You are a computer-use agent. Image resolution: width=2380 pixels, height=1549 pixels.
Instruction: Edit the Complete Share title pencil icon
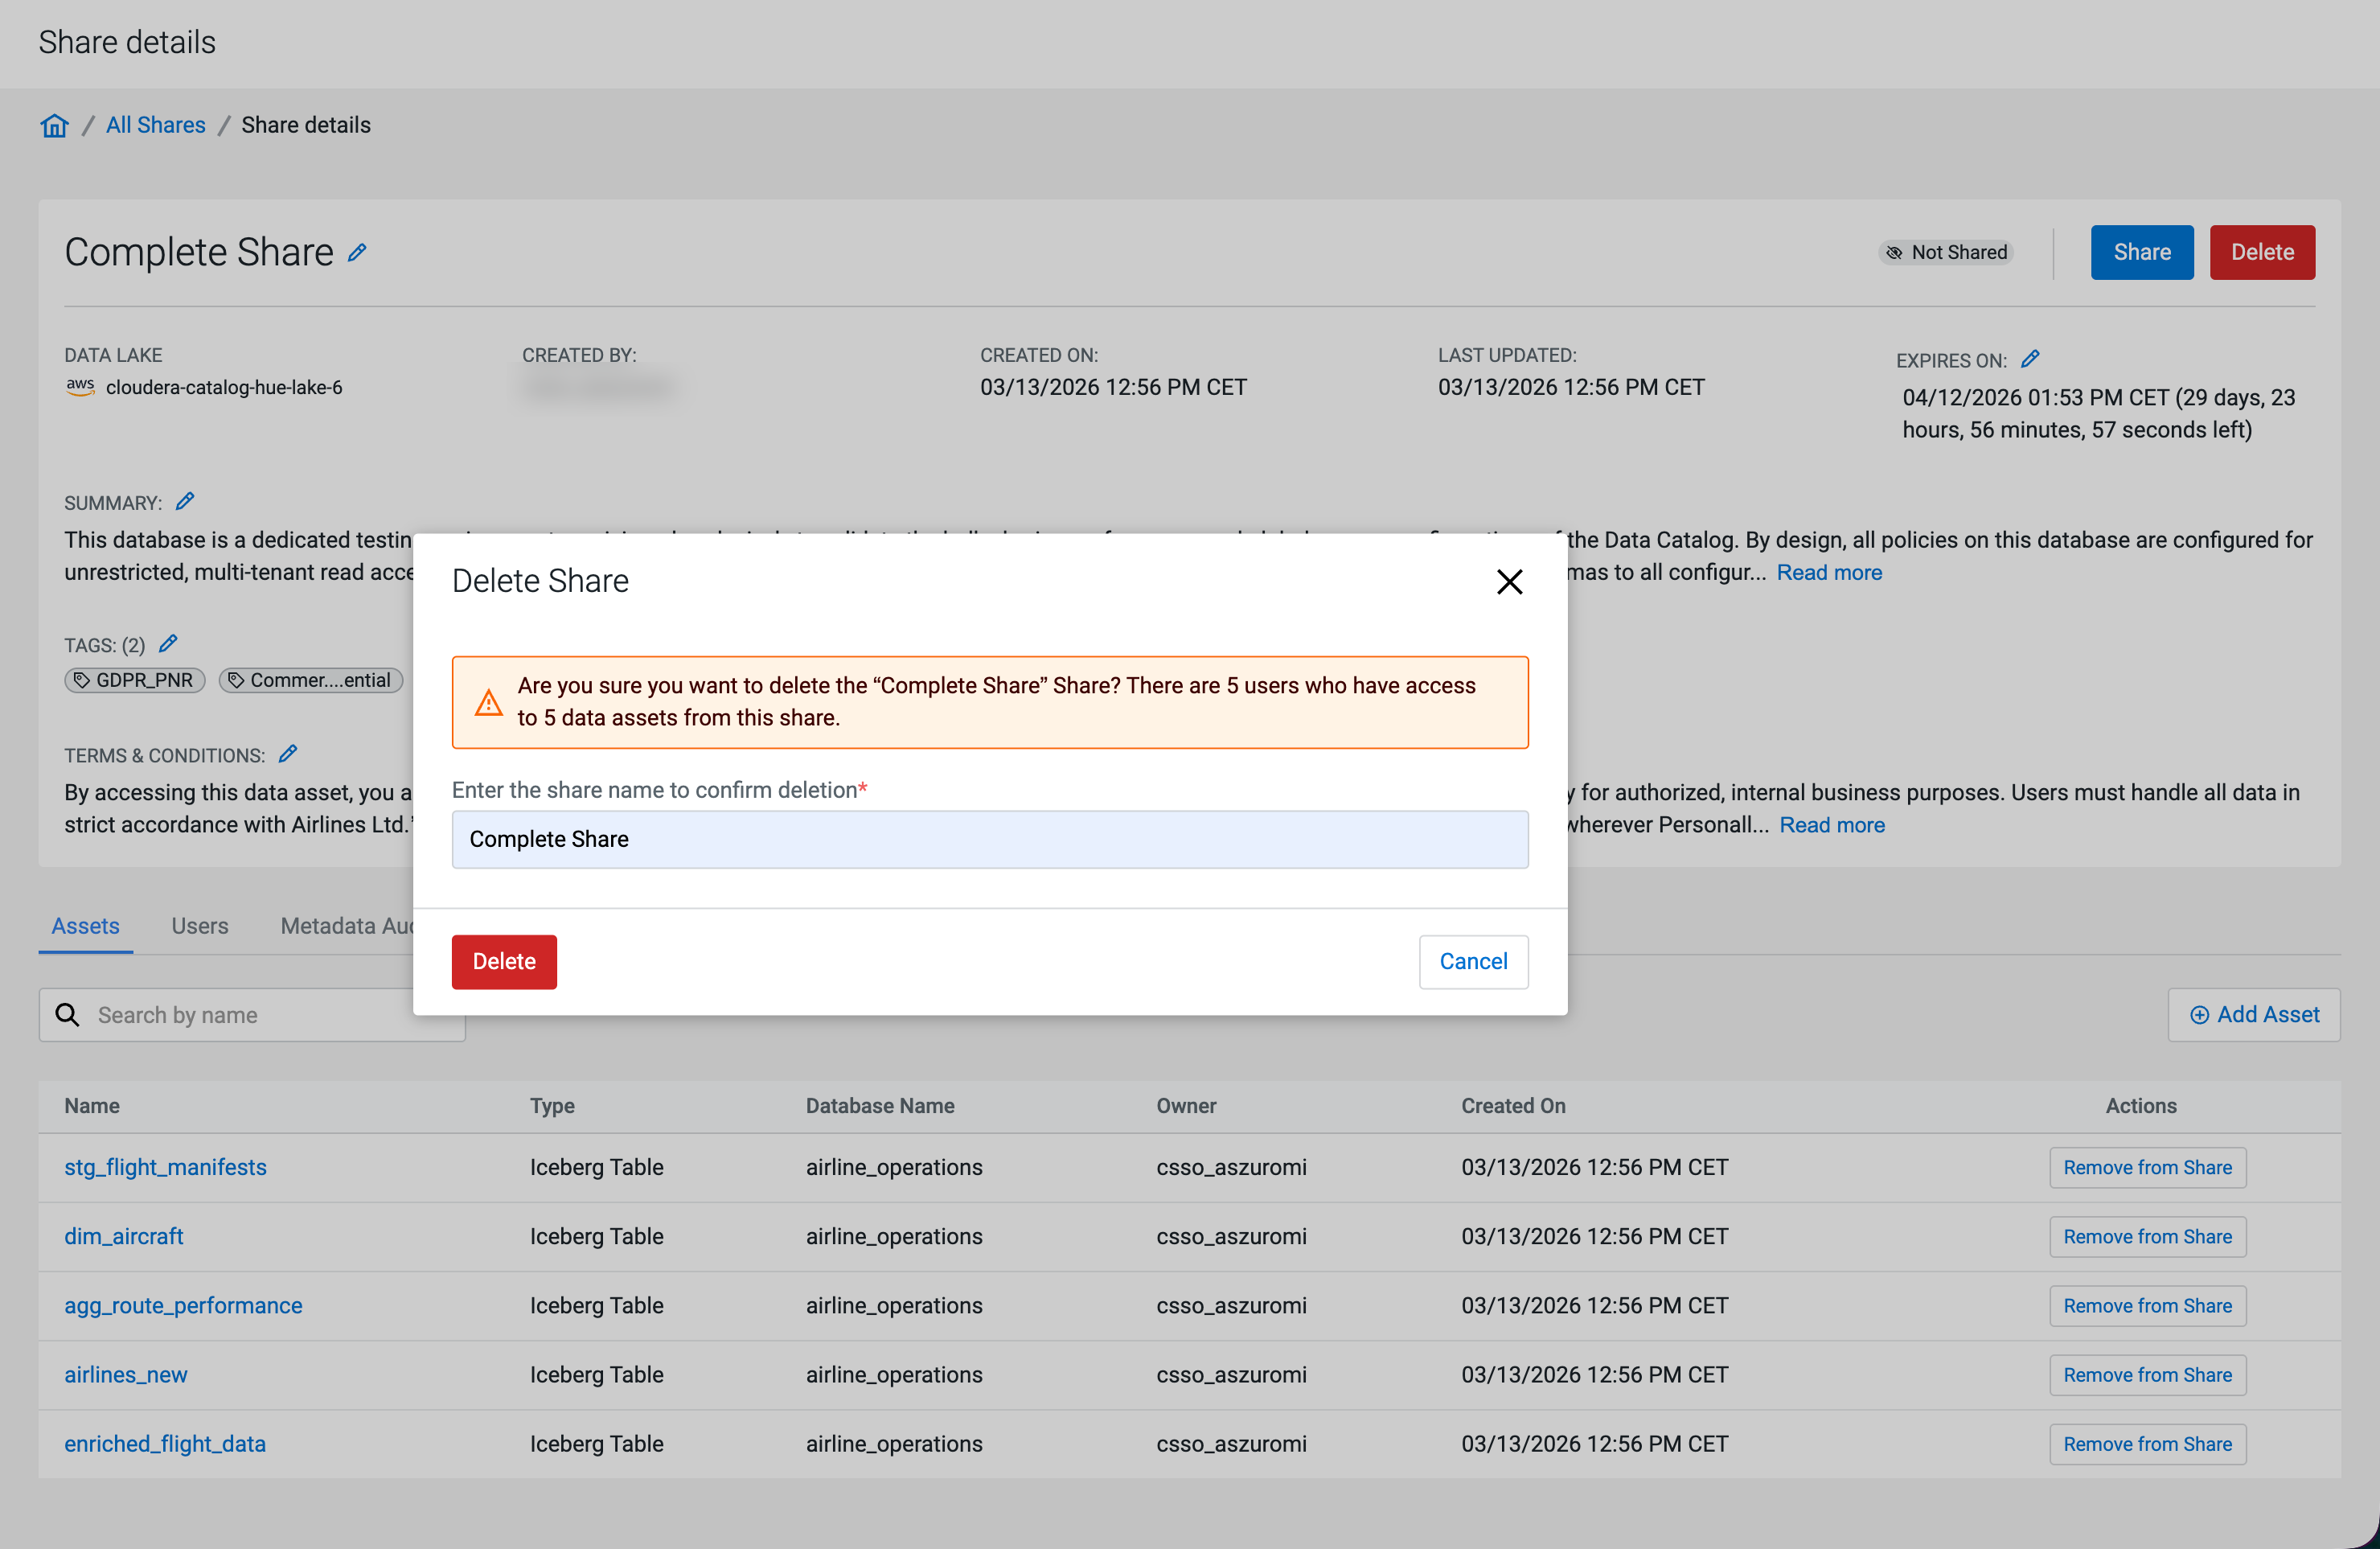coord(357,253)
